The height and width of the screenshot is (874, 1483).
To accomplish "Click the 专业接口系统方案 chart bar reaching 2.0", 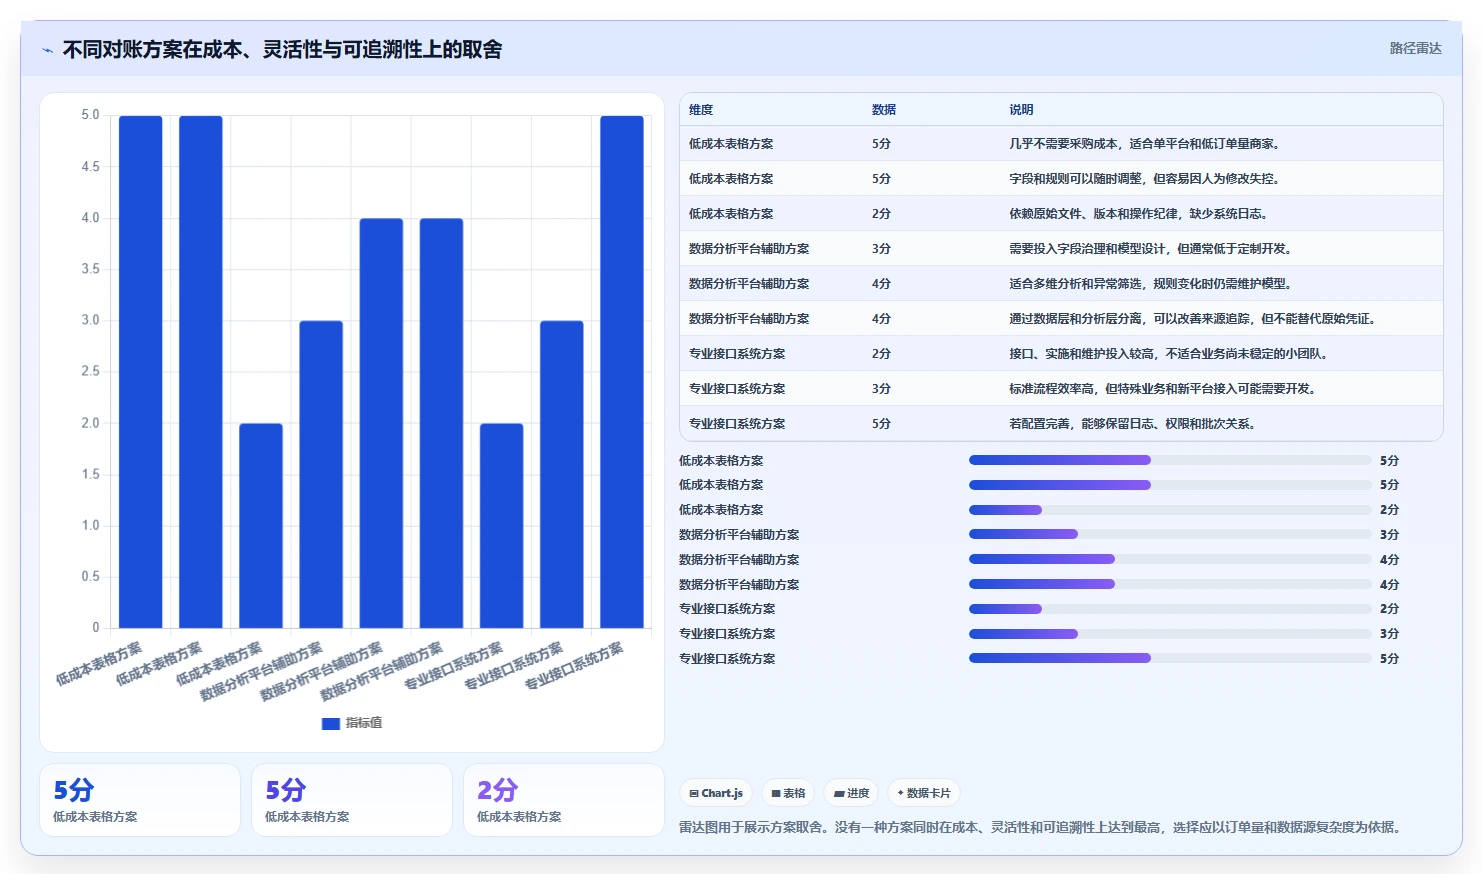I will pos(501,526).
